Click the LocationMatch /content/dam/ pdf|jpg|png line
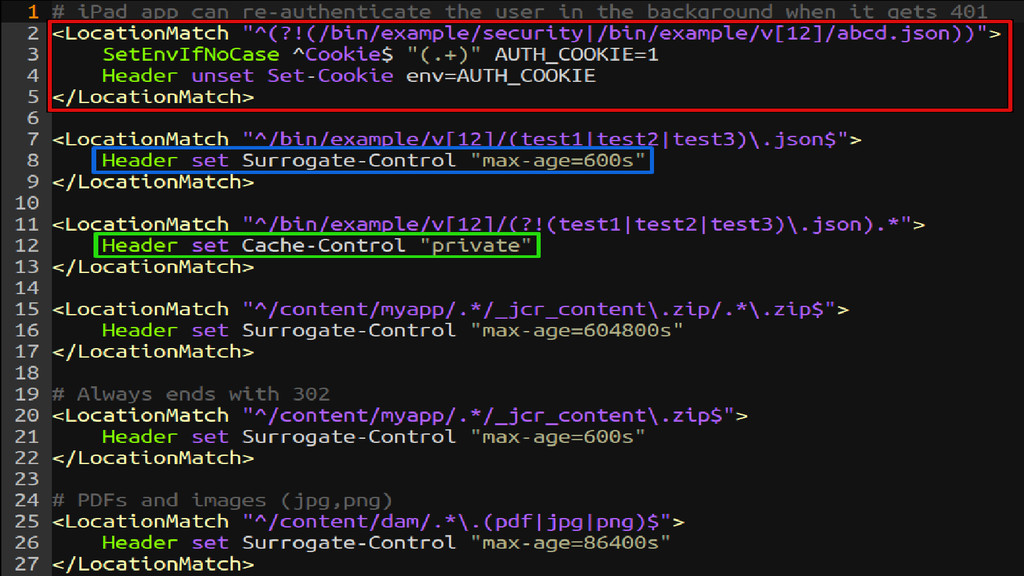This screenshot has width=1024, height=576. coord(368,522)
